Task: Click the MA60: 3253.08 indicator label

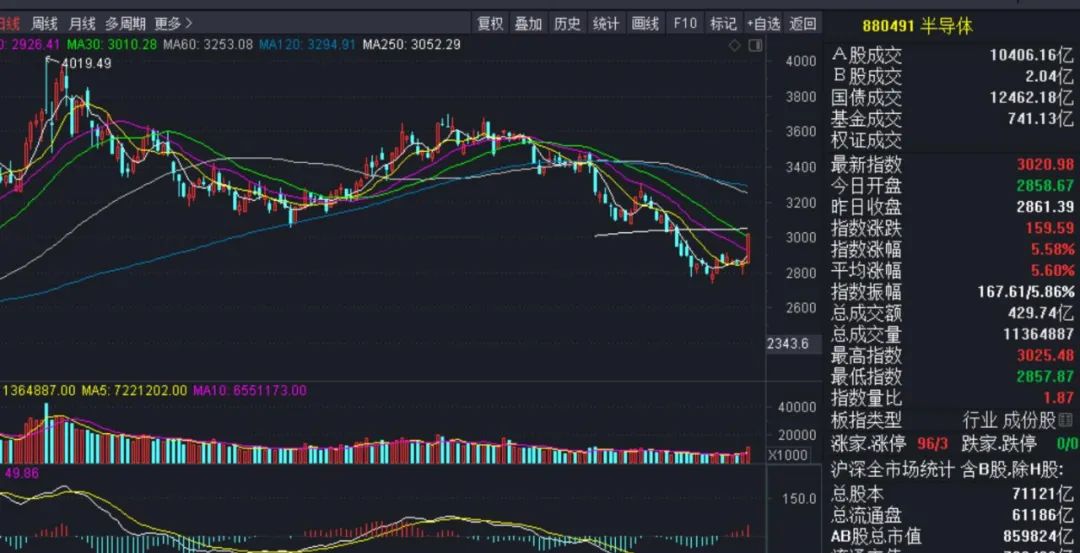Action: pos(208,45)
